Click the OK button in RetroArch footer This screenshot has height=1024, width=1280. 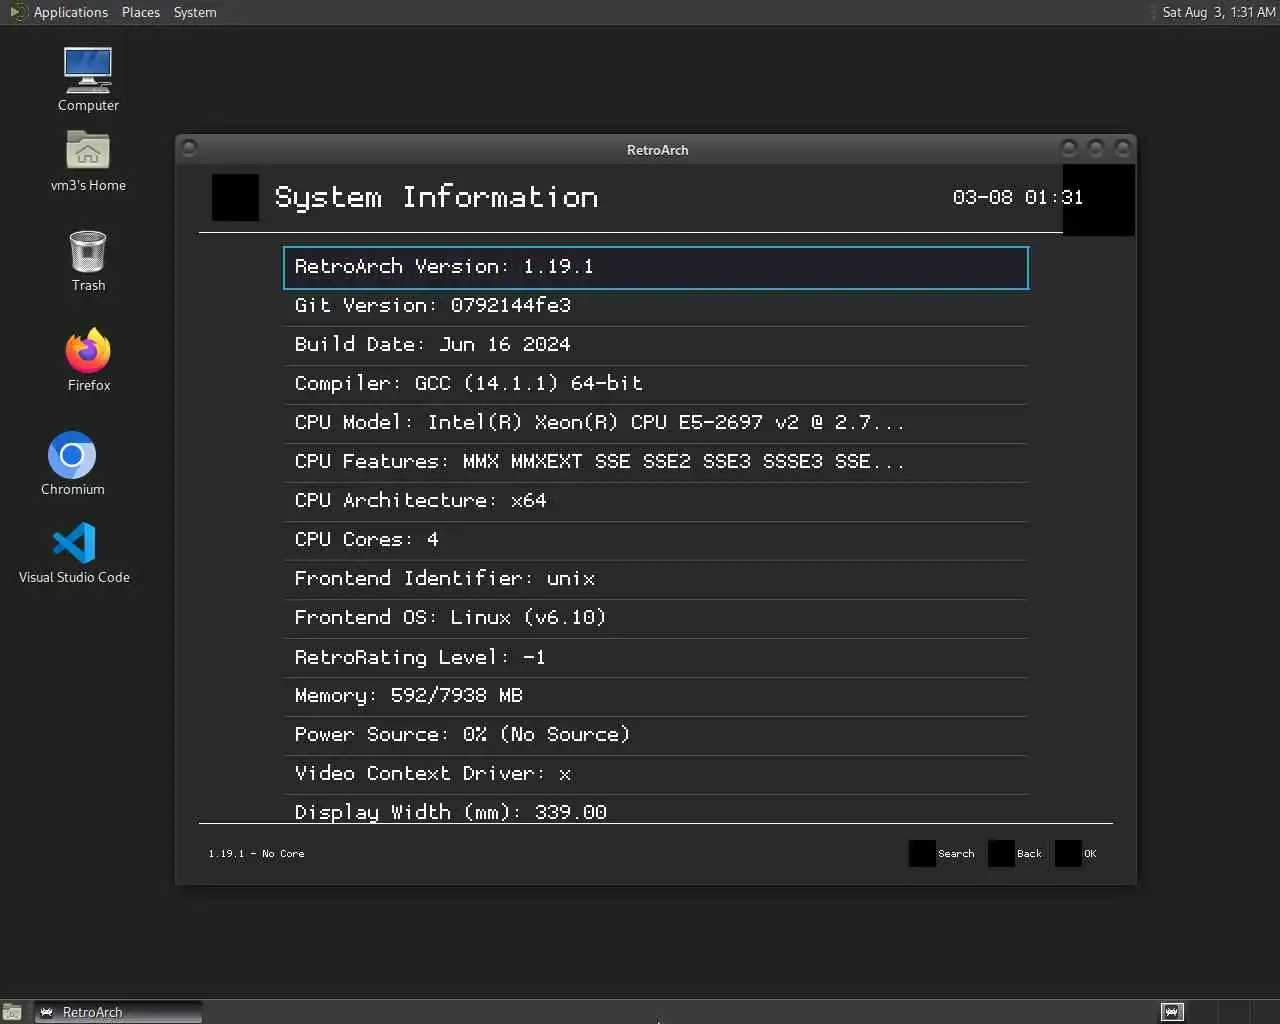coord(1077,854)
